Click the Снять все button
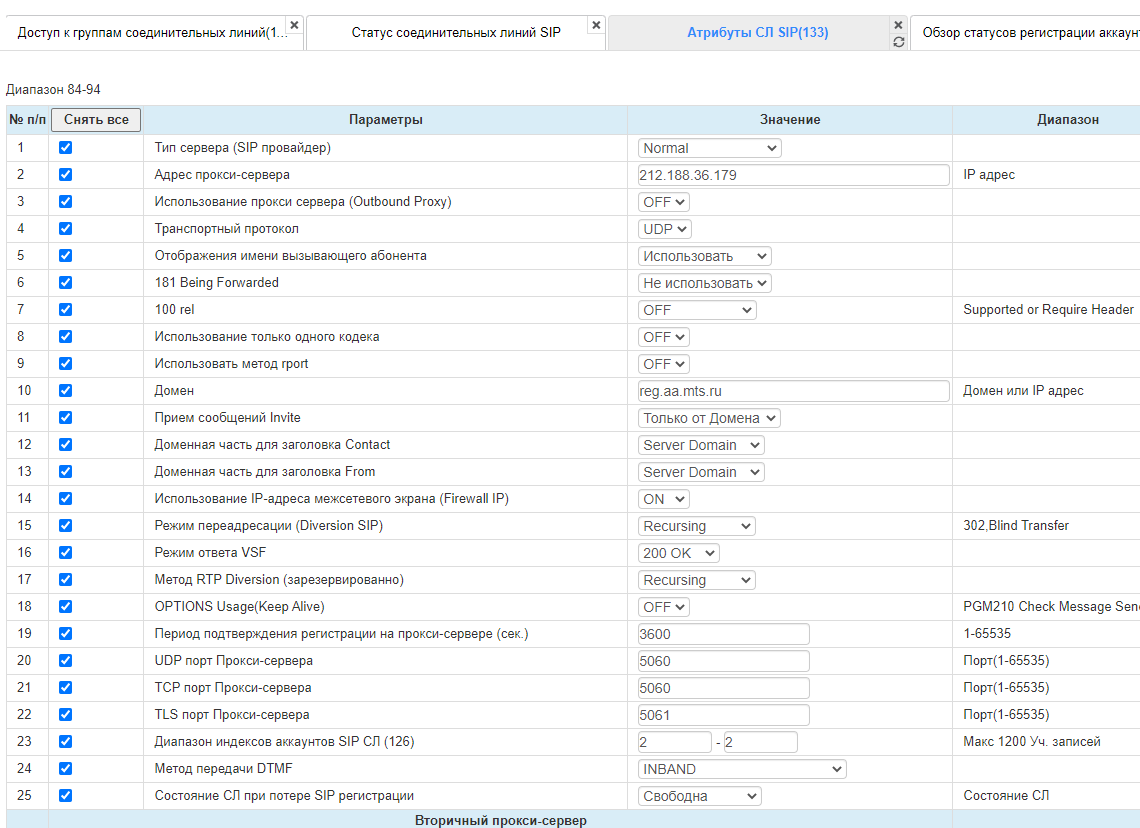The height and width of the screenshot is (828, 1140). pos(96,120)
